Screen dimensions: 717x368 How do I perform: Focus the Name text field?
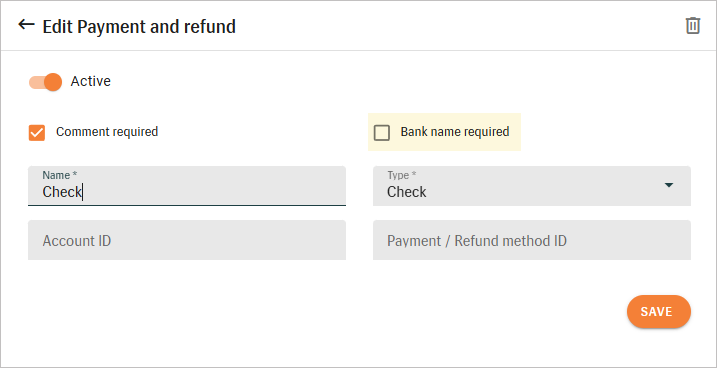pos(187,186)
